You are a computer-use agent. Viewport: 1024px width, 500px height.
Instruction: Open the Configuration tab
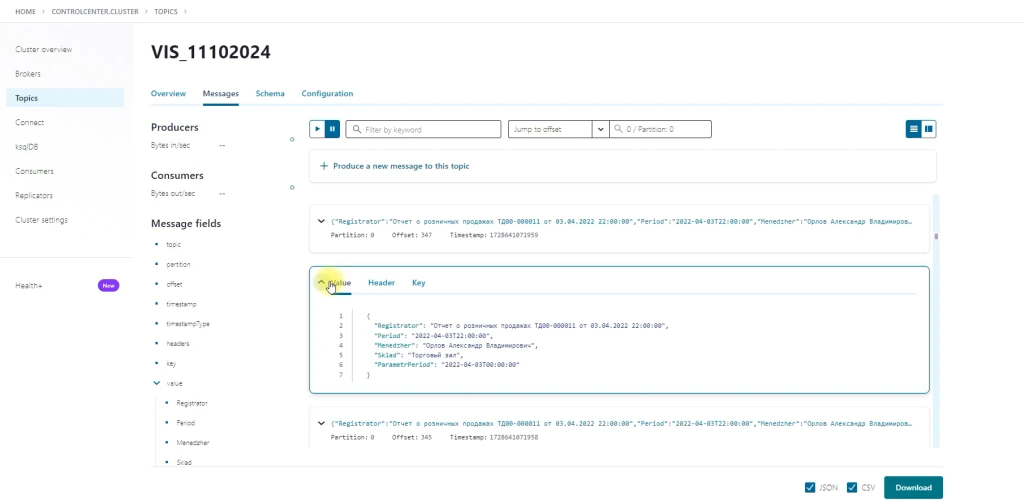tap(327, 94)
